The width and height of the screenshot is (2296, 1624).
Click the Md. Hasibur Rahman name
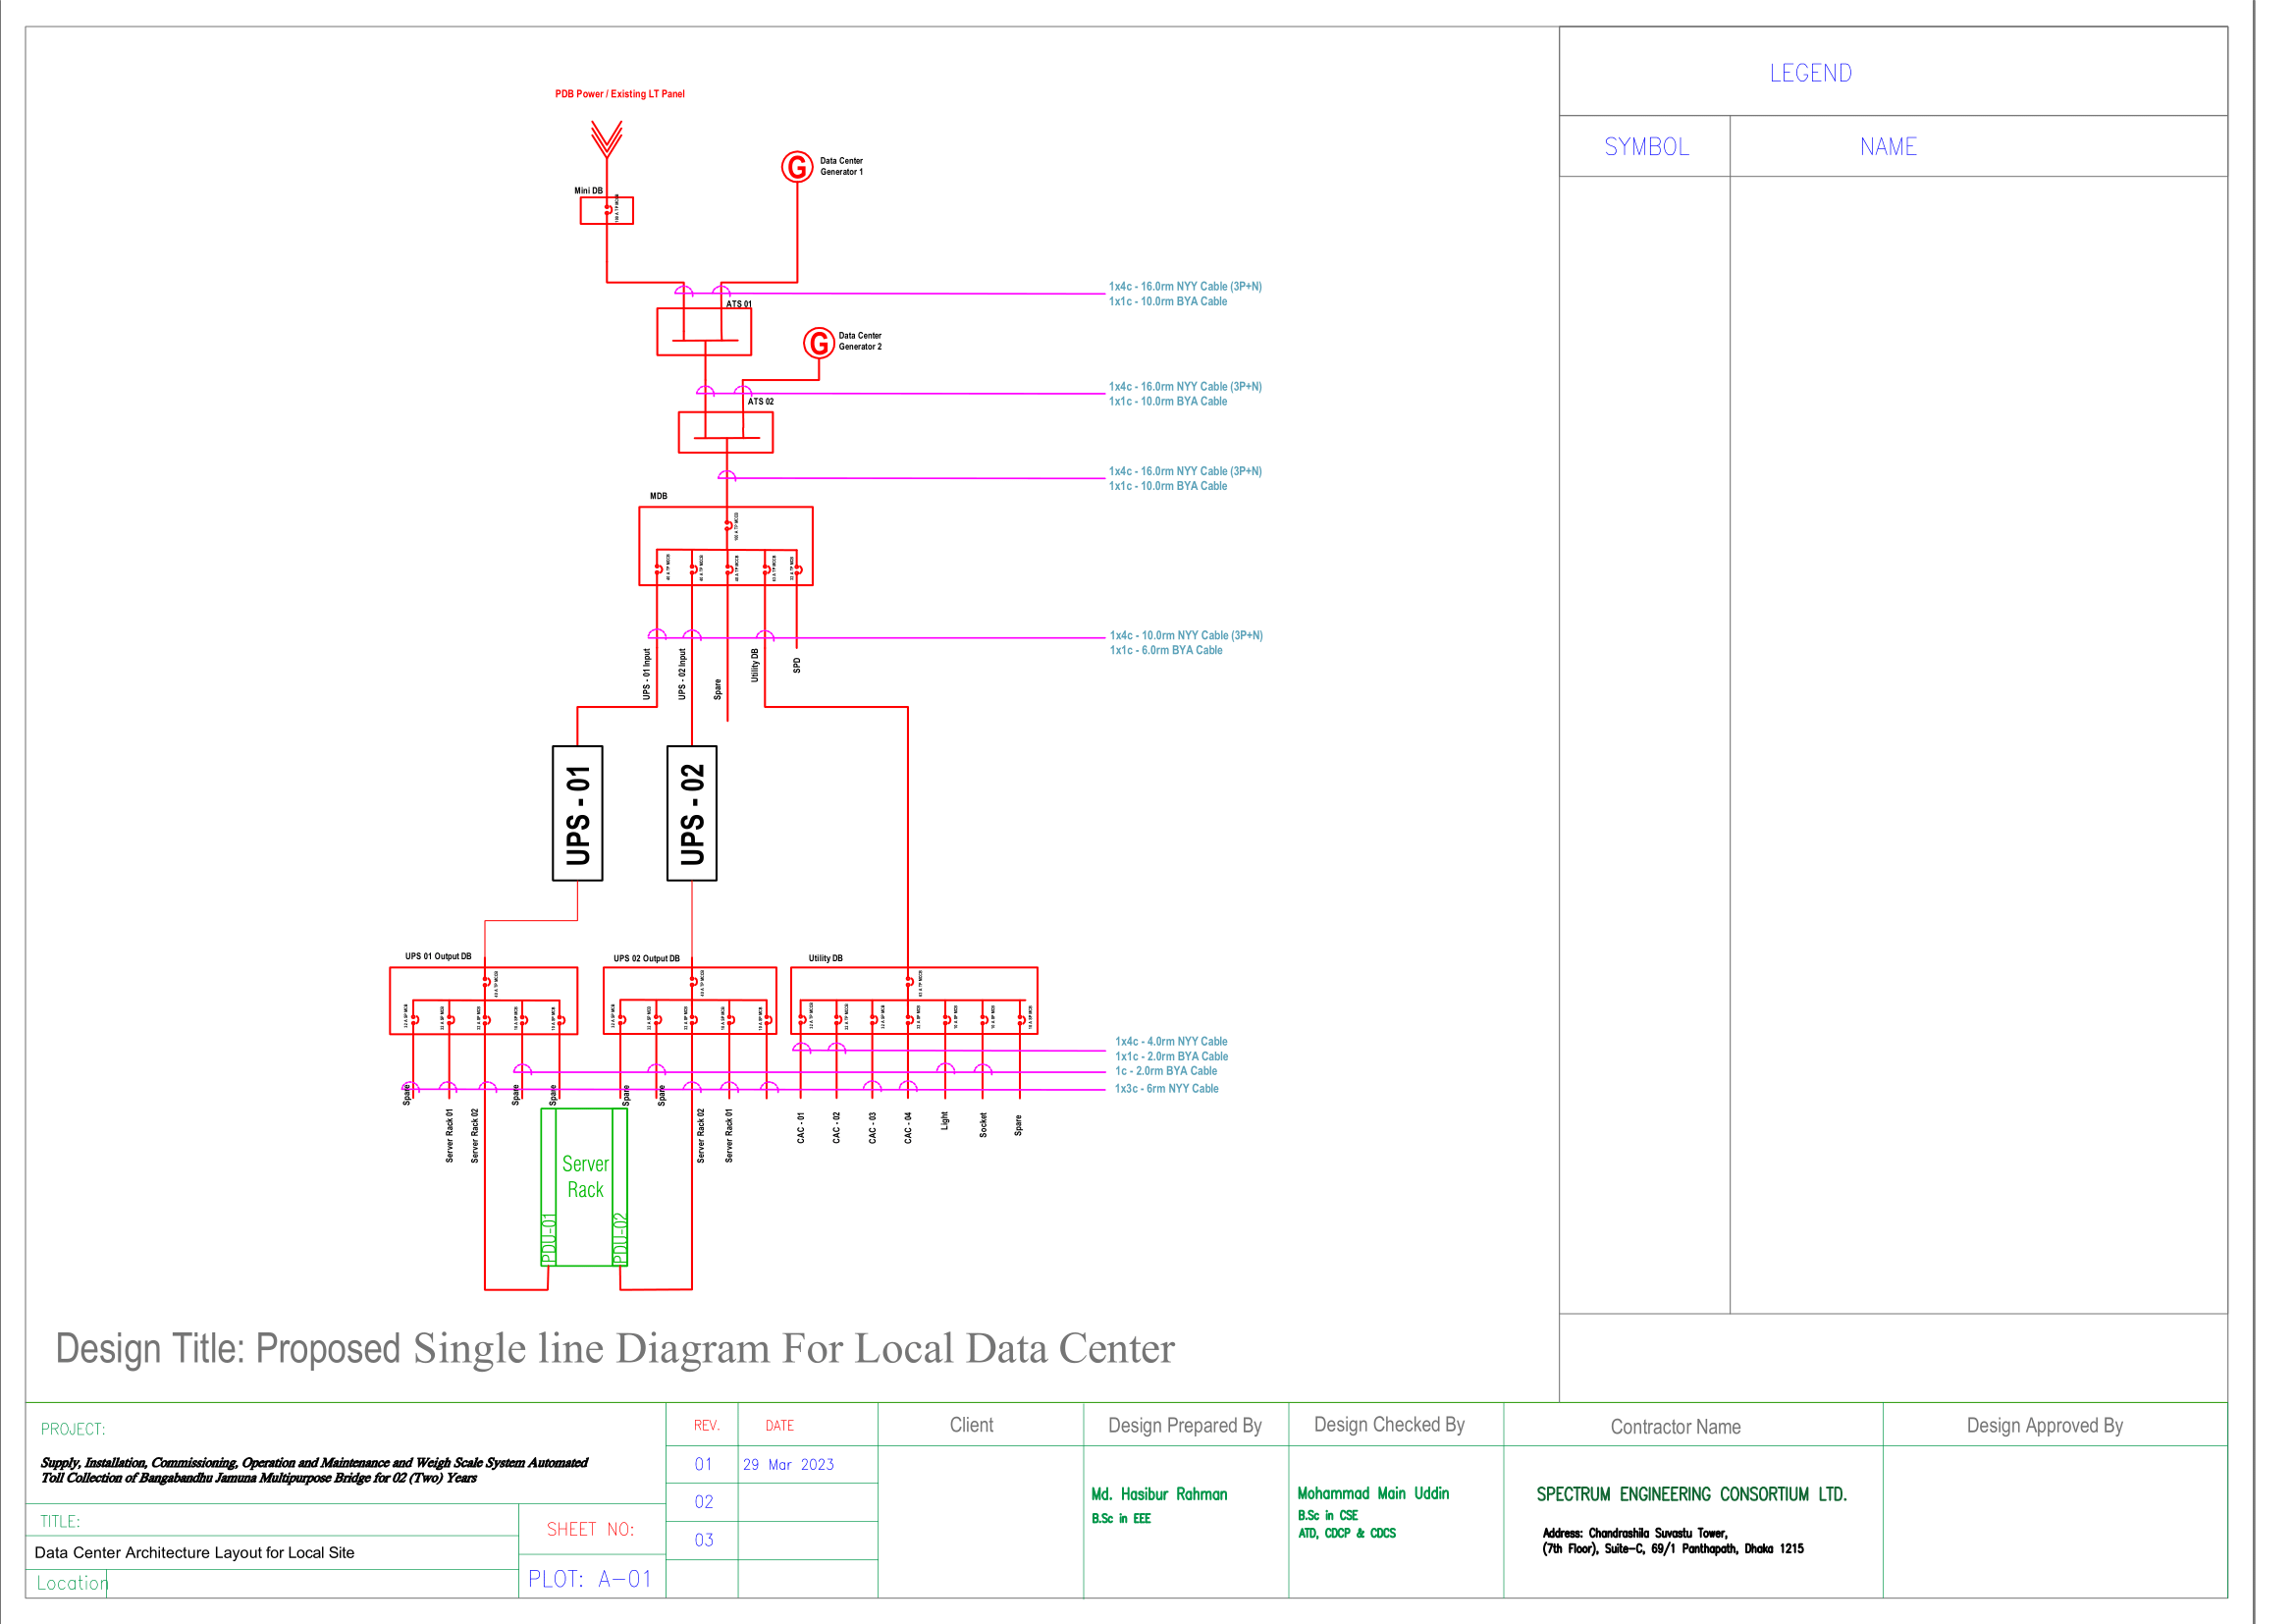[x=1160, y=1494]
